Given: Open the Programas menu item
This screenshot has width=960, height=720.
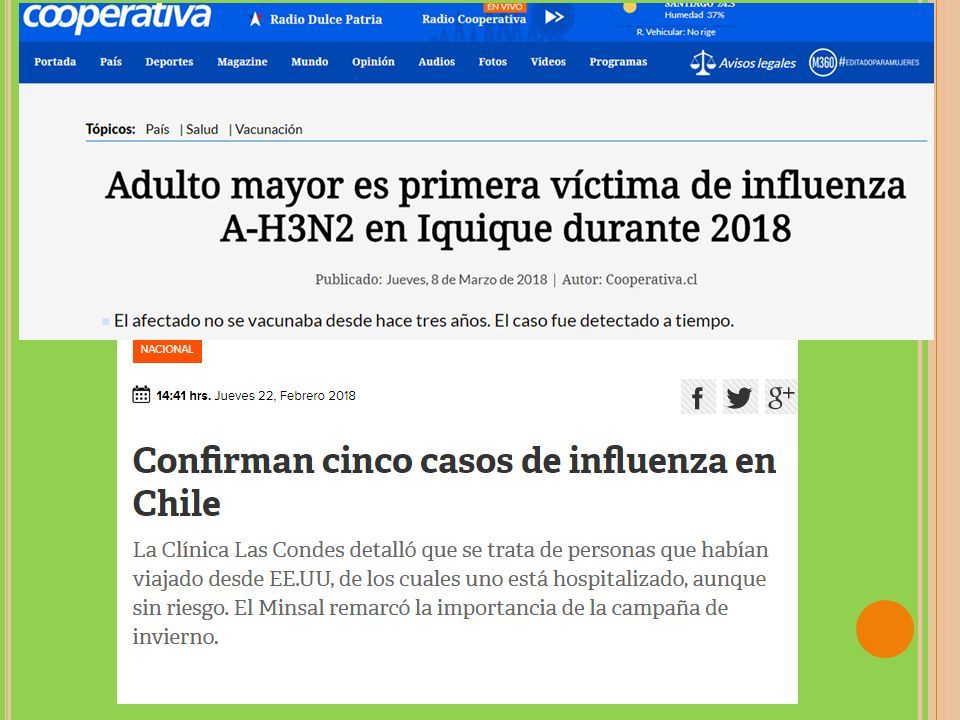Looking at the screenshot, I should click(618, 62).
